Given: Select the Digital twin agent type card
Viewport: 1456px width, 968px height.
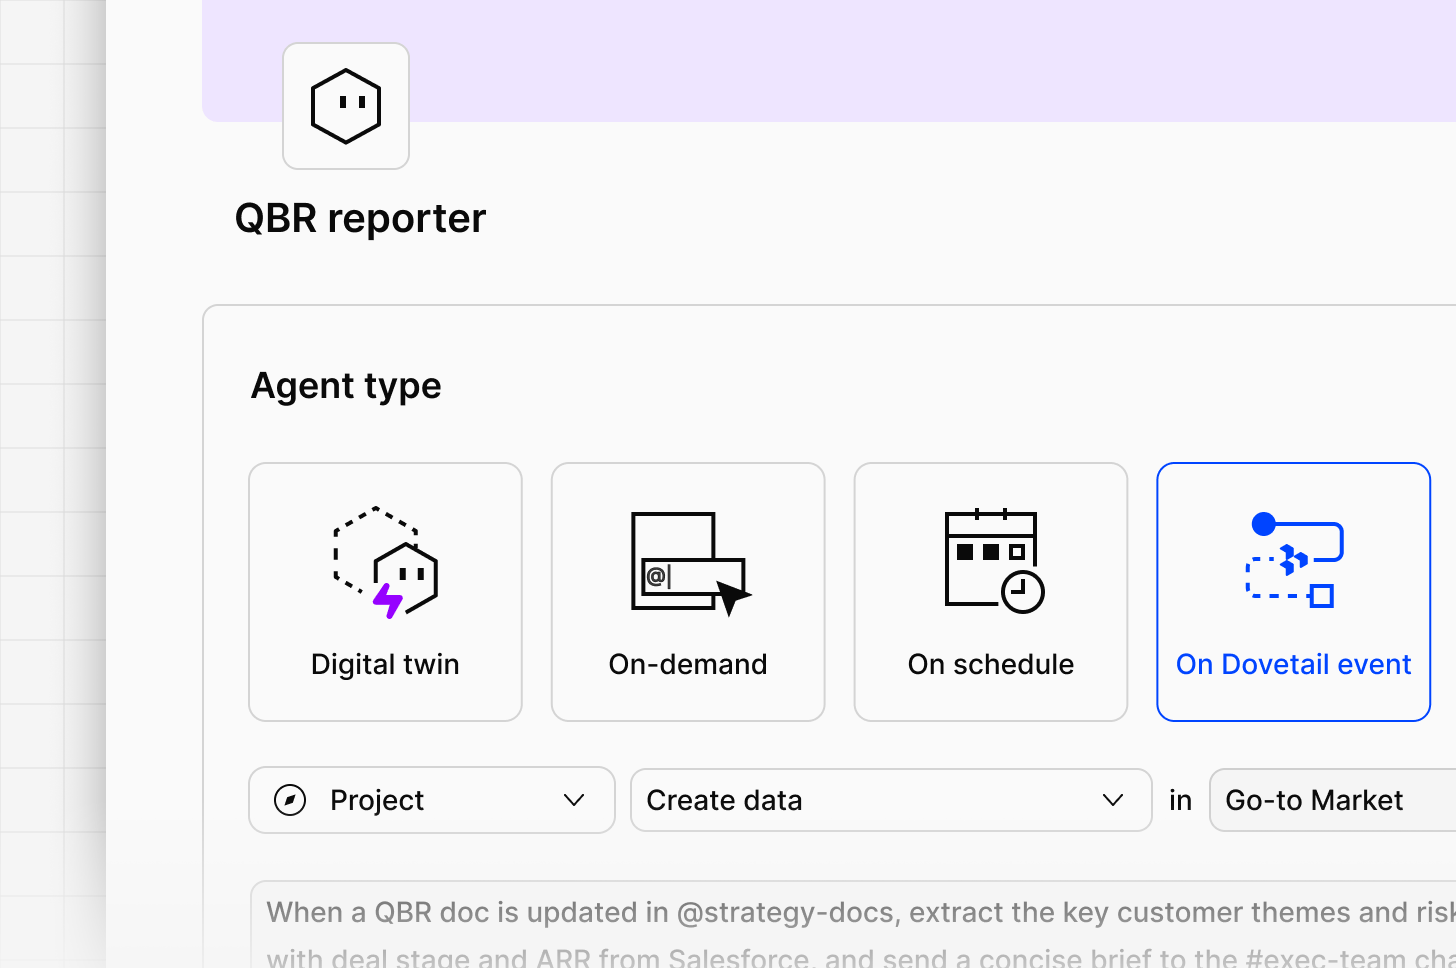Looking at the screenshot, I should 385,591.
